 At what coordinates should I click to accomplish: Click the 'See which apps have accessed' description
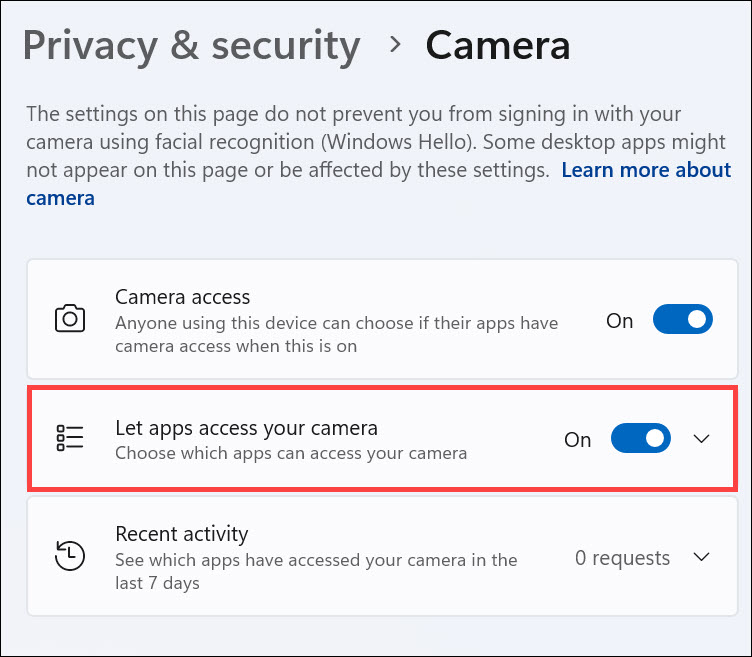pyautogui.click(x=316, y=570)
